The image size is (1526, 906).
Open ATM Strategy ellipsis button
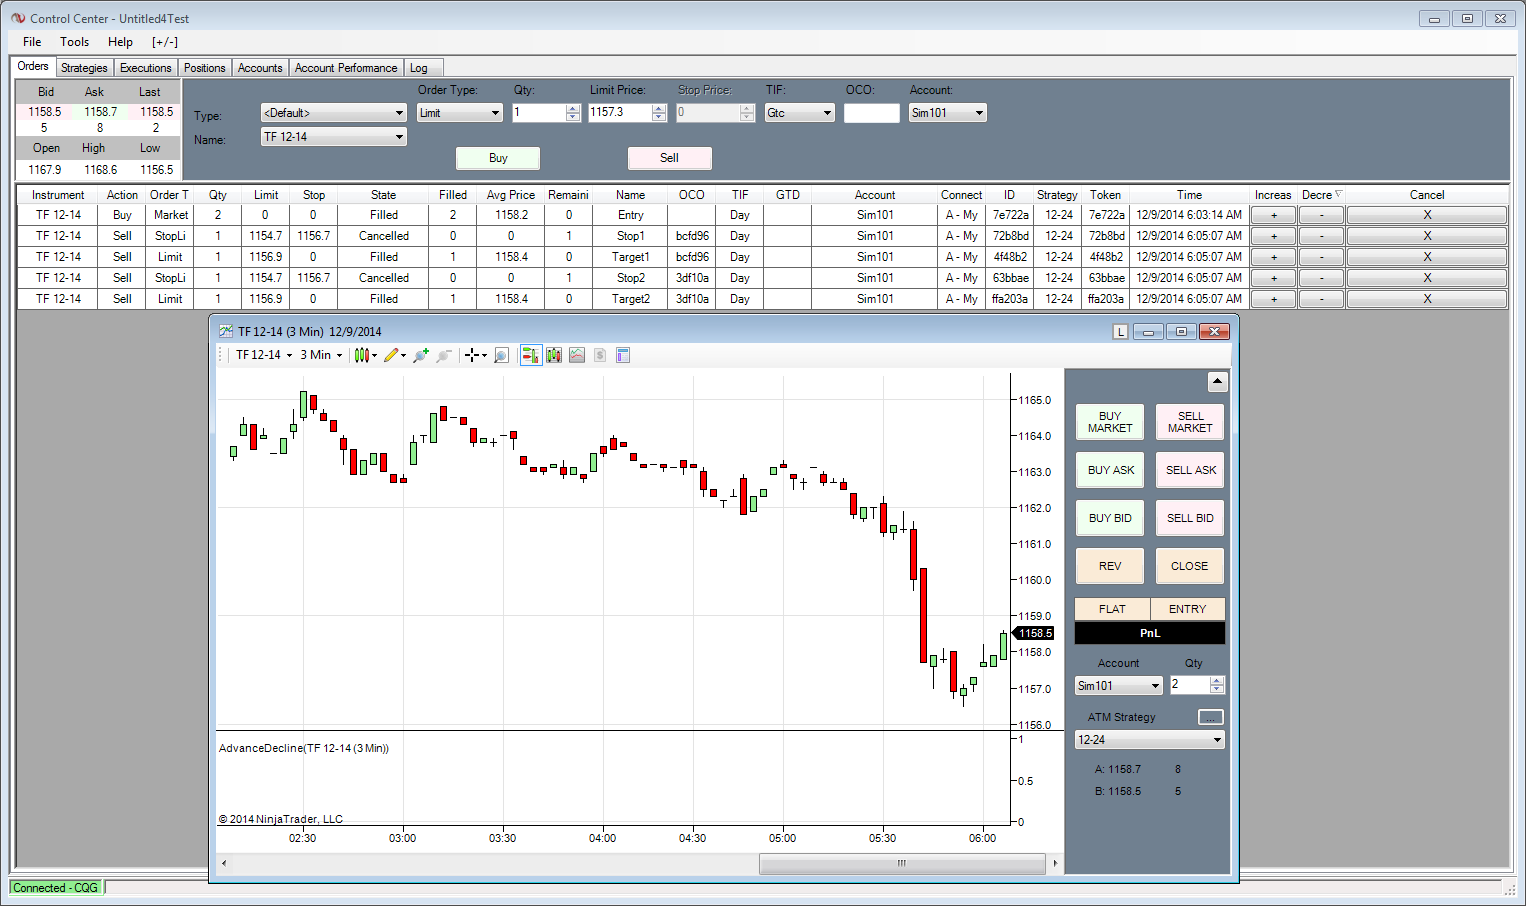tap(1210, 717)
